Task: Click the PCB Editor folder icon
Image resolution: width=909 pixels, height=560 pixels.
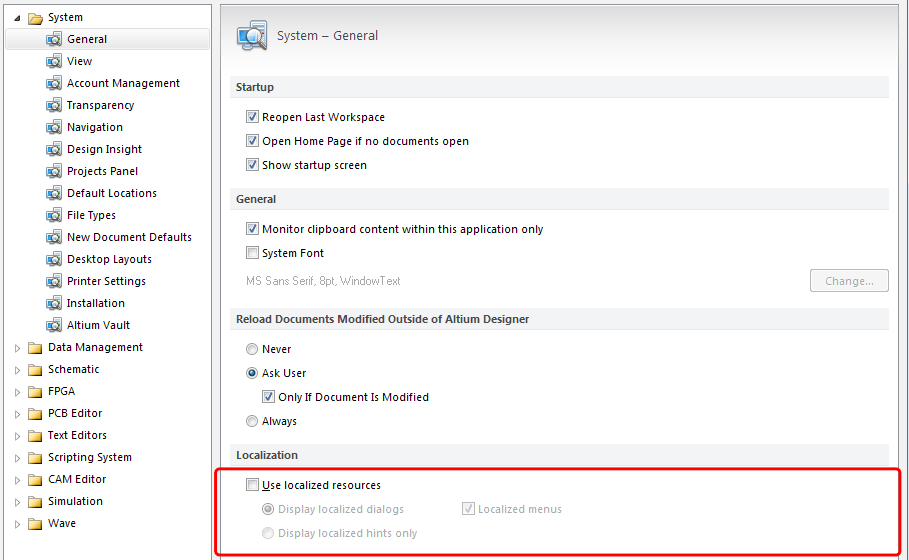Action: [35, 413]
